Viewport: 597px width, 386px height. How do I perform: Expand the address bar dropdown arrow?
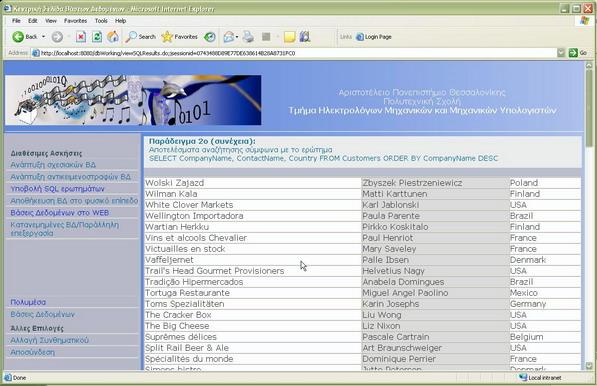tap(561, 53)
